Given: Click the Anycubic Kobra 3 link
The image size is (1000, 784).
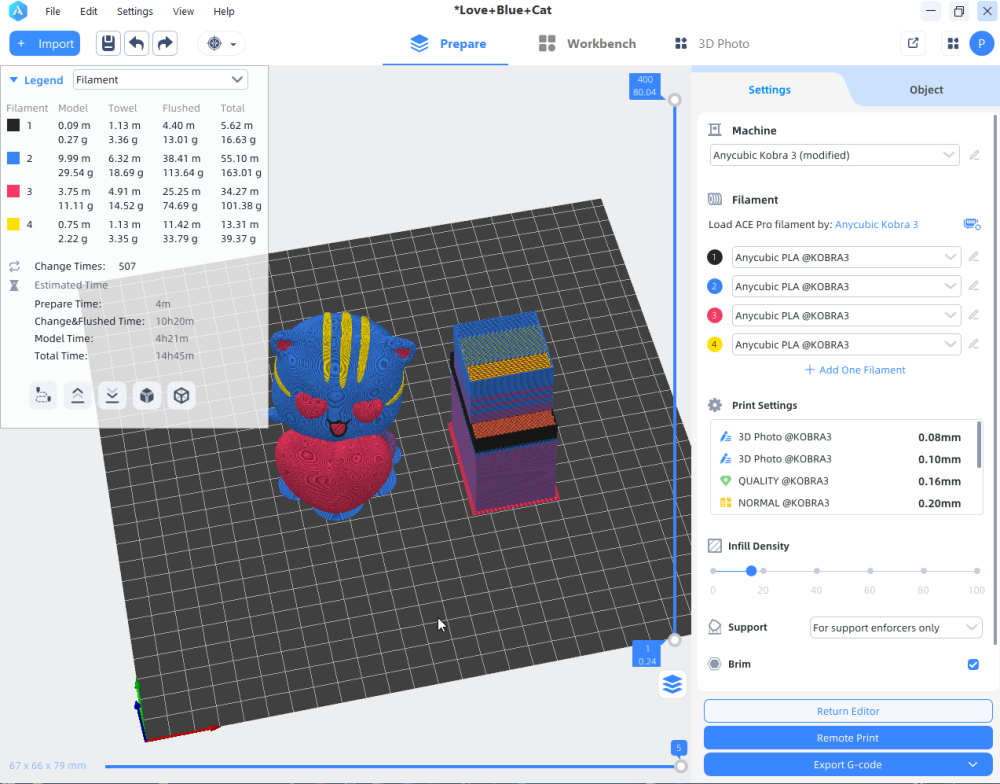Looking at the screenshot, I should point(876,225).
